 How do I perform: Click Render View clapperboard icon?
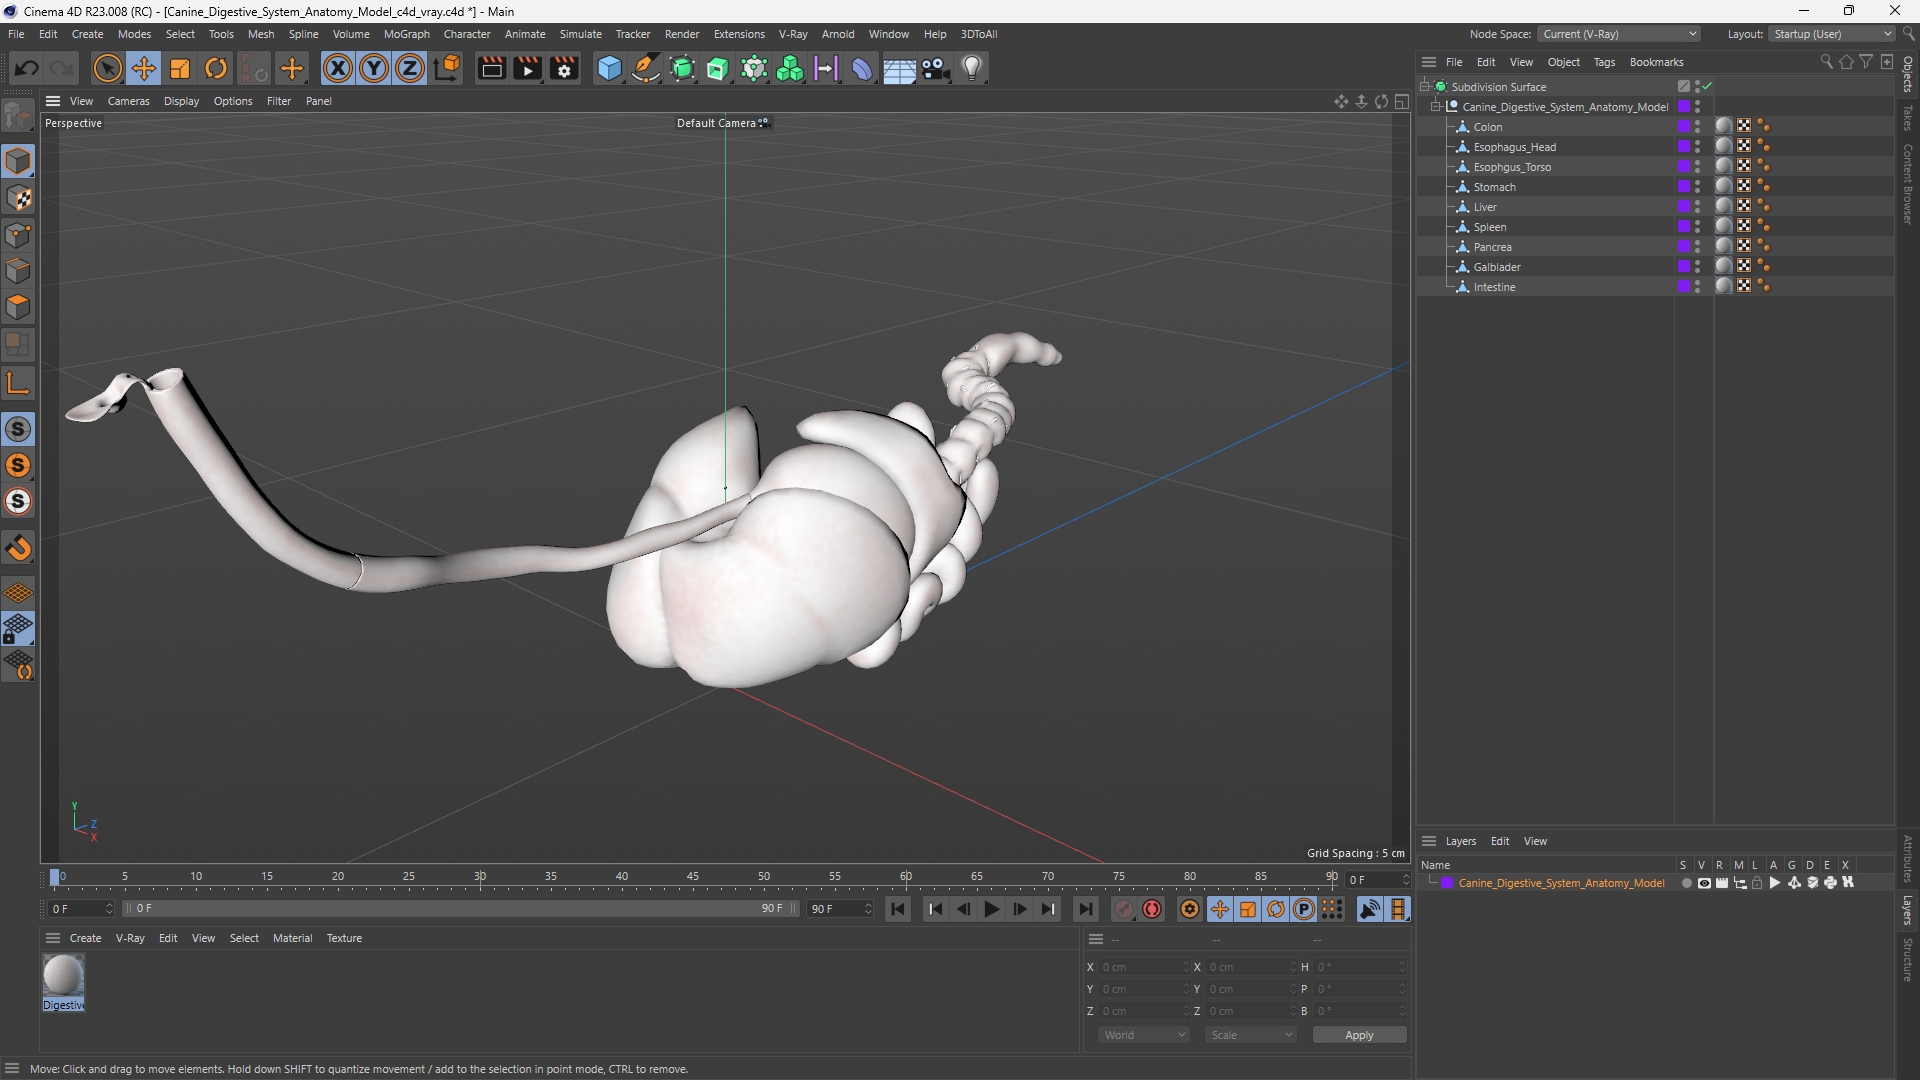491,68
